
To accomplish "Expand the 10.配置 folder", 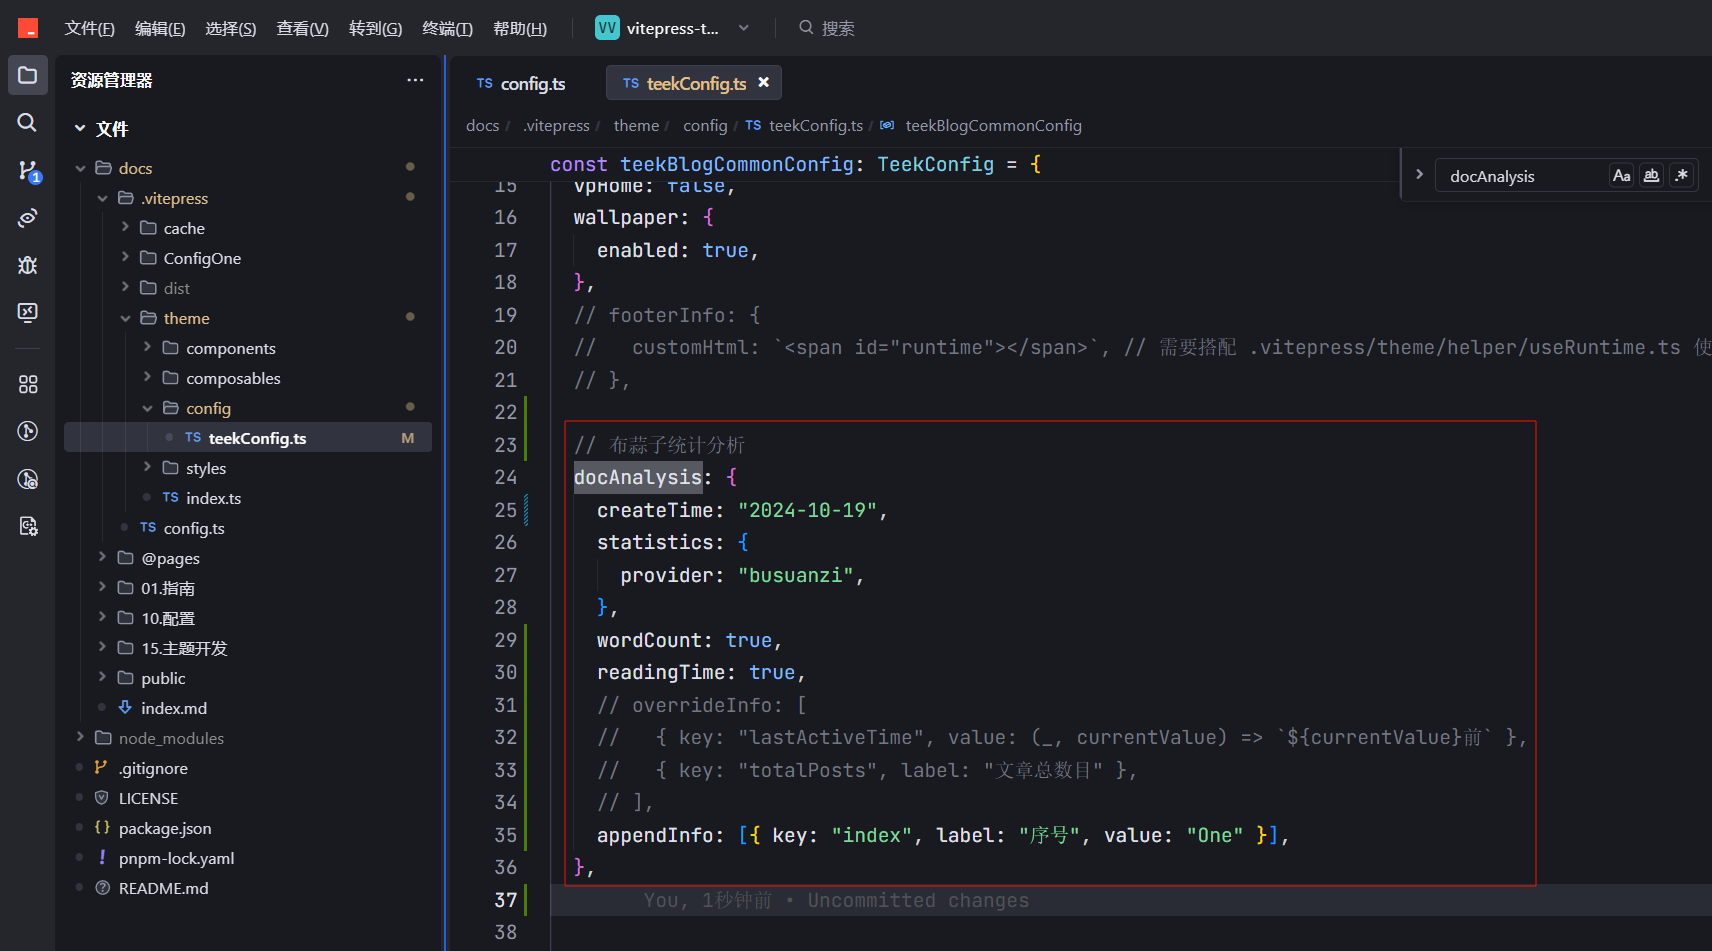I will (102, 618).
